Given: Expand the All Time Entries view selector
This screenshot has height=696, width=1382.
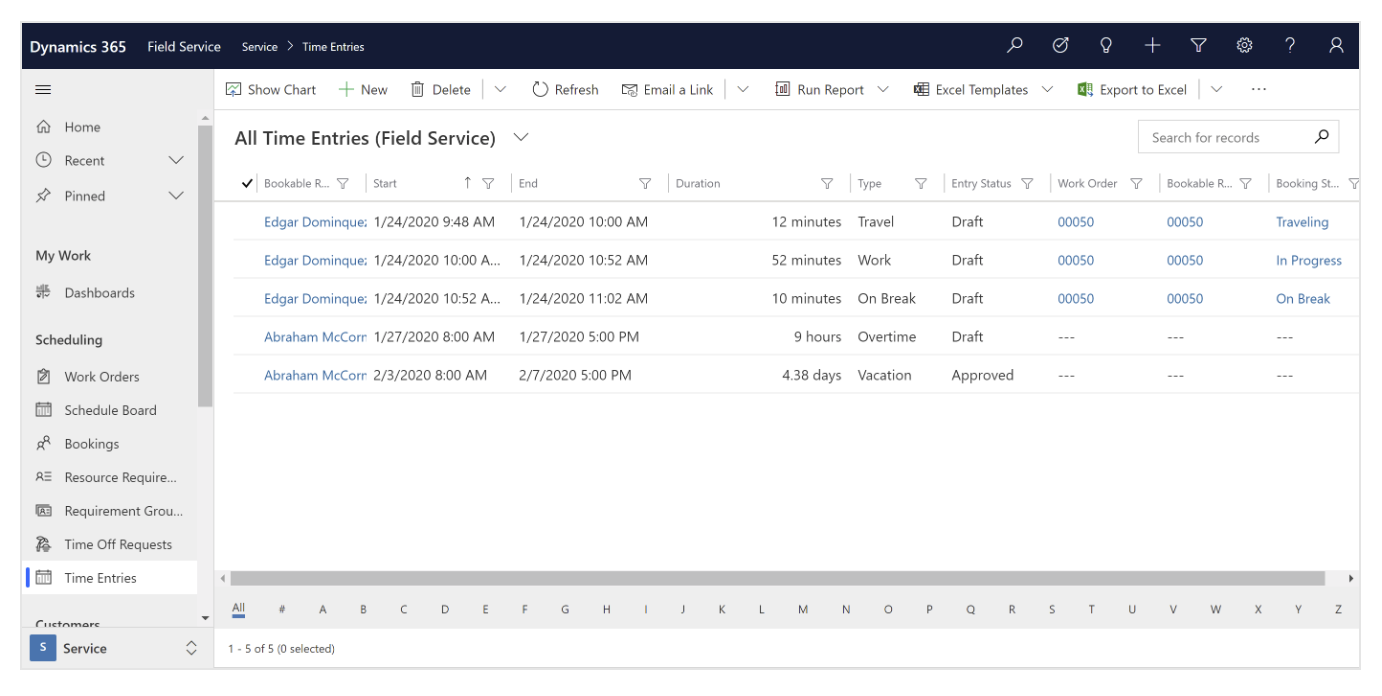Looking at the screenshot, I should pos(521,138).
